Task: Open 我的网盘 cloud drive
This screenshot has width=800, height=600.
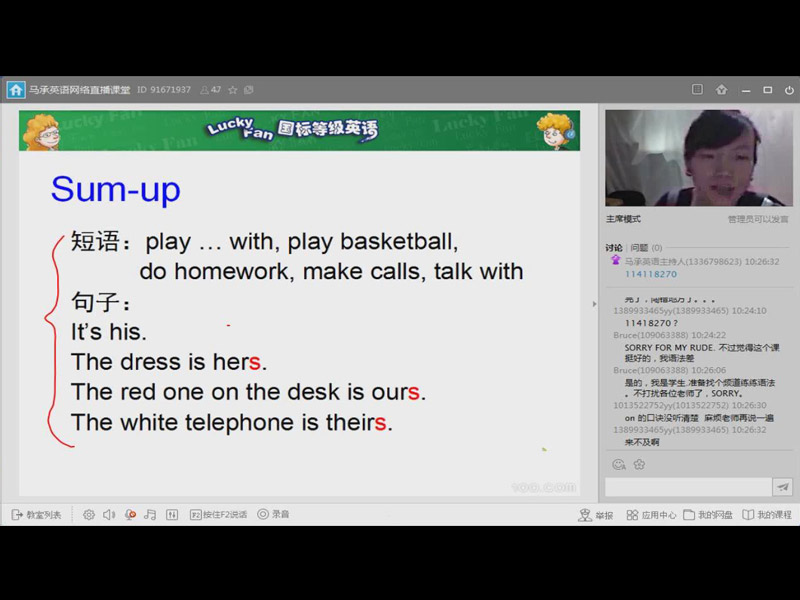Action: [x=708, y=515]
